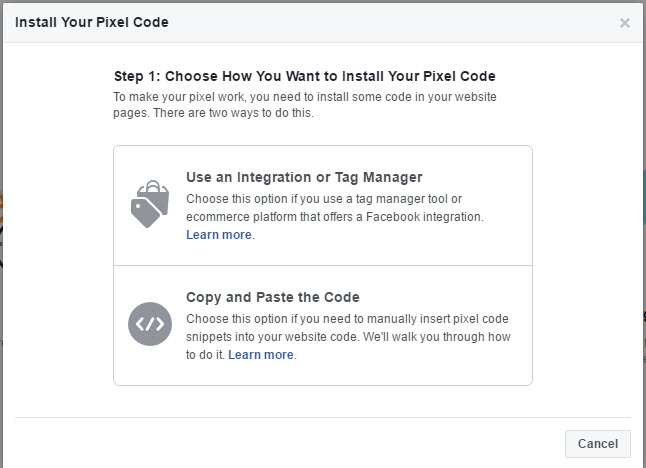Click the price tag part of the integration icon

point(145,212)
